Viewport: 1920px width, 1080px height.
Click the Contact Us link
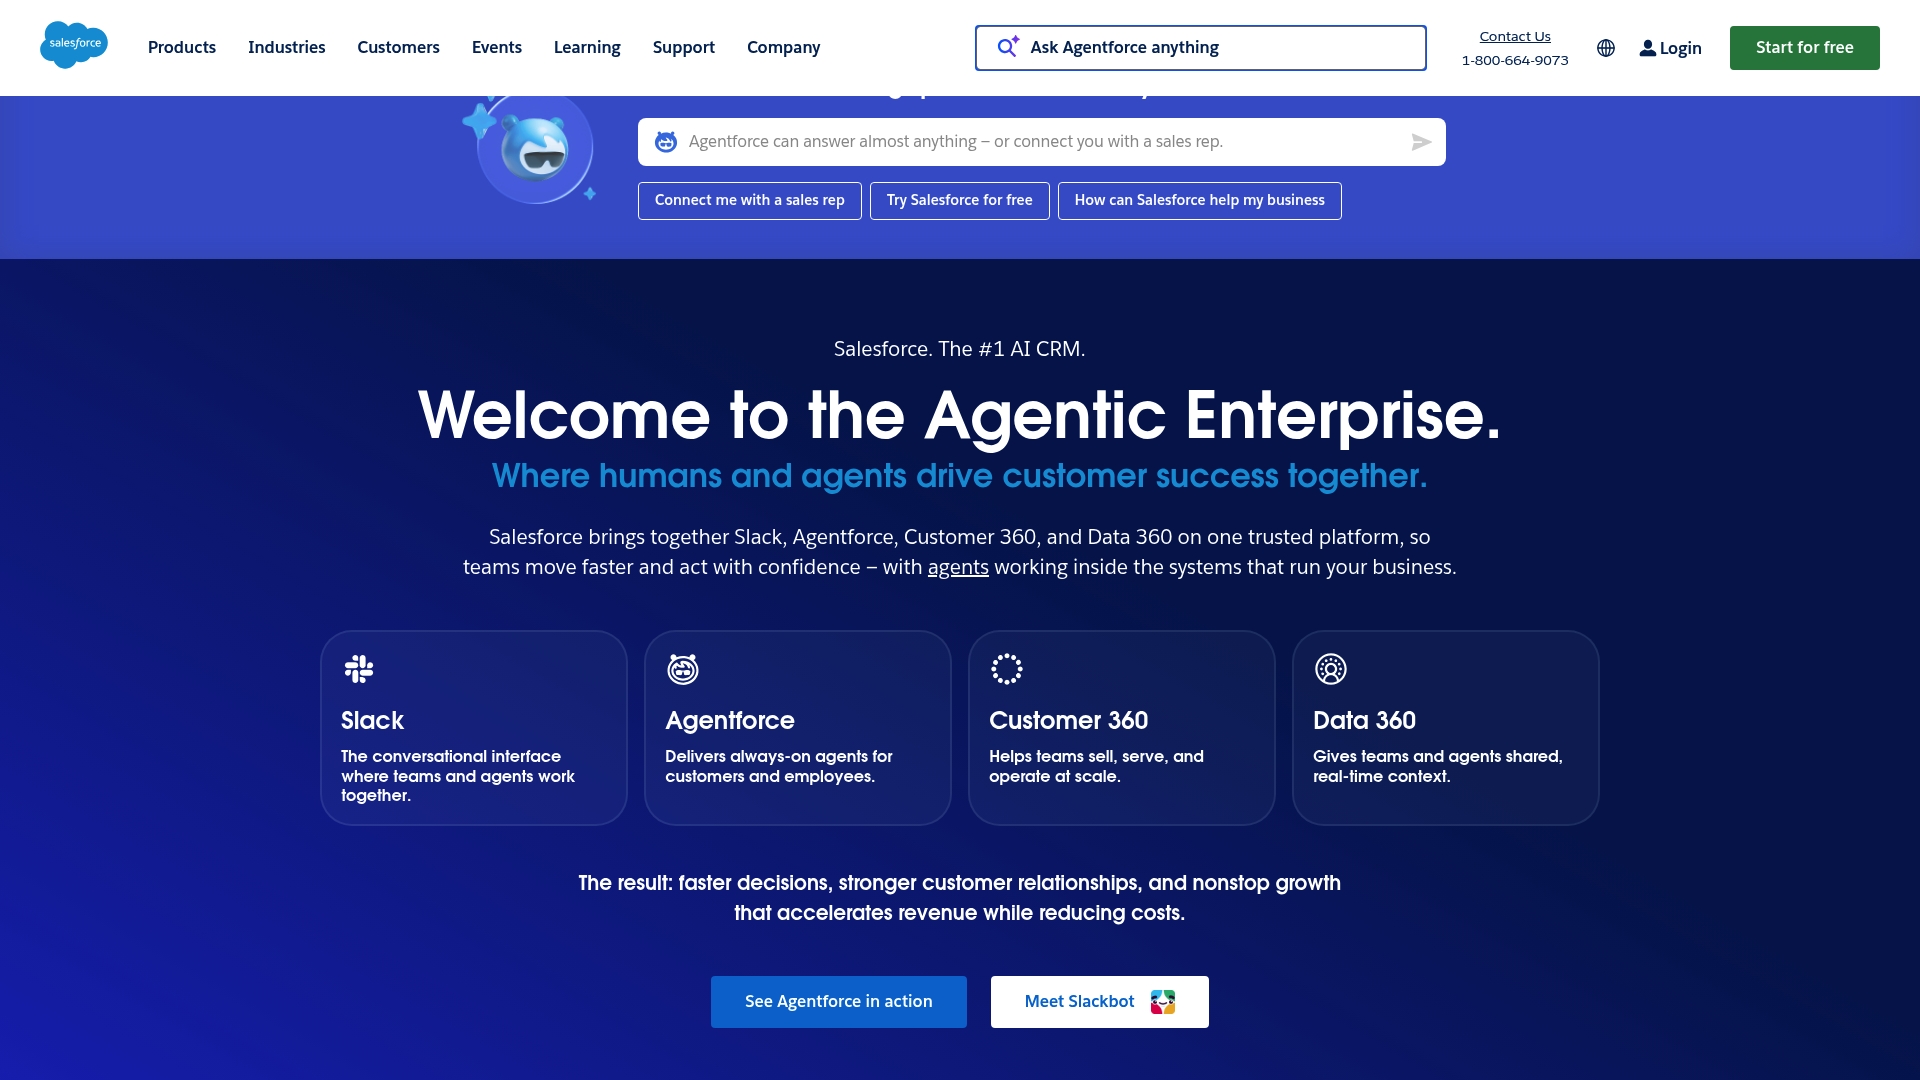click(1515, 36)
